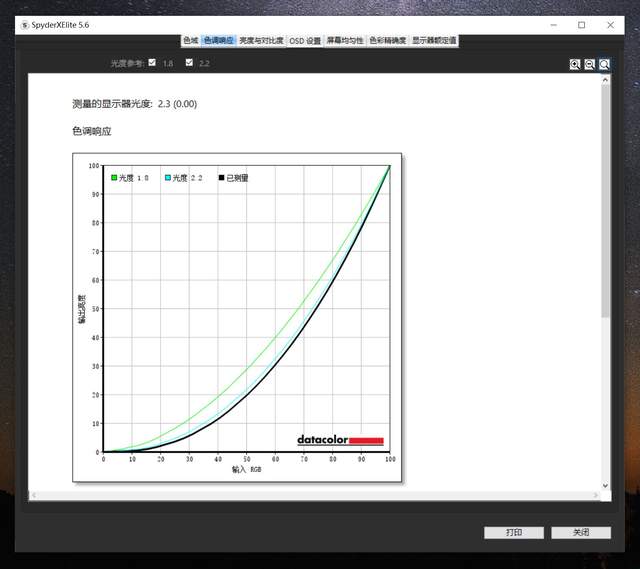Screen dimensions: 640x569
Task: Click the 输出亮度 vertical axis label
Action: coord(82,309)
